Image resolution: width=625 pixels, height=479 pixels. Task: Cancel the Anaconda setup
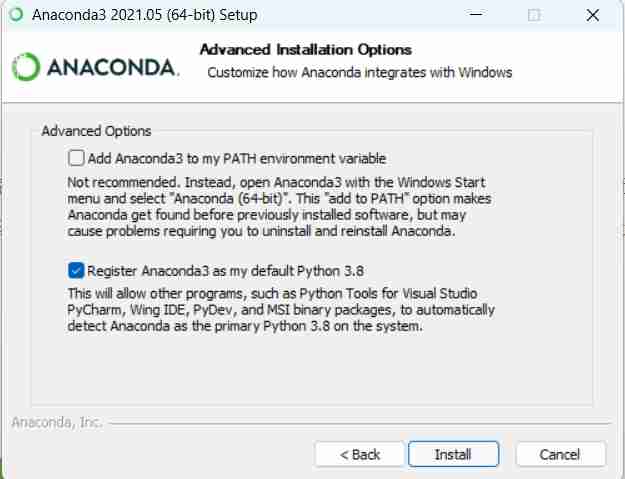(560, 454)
